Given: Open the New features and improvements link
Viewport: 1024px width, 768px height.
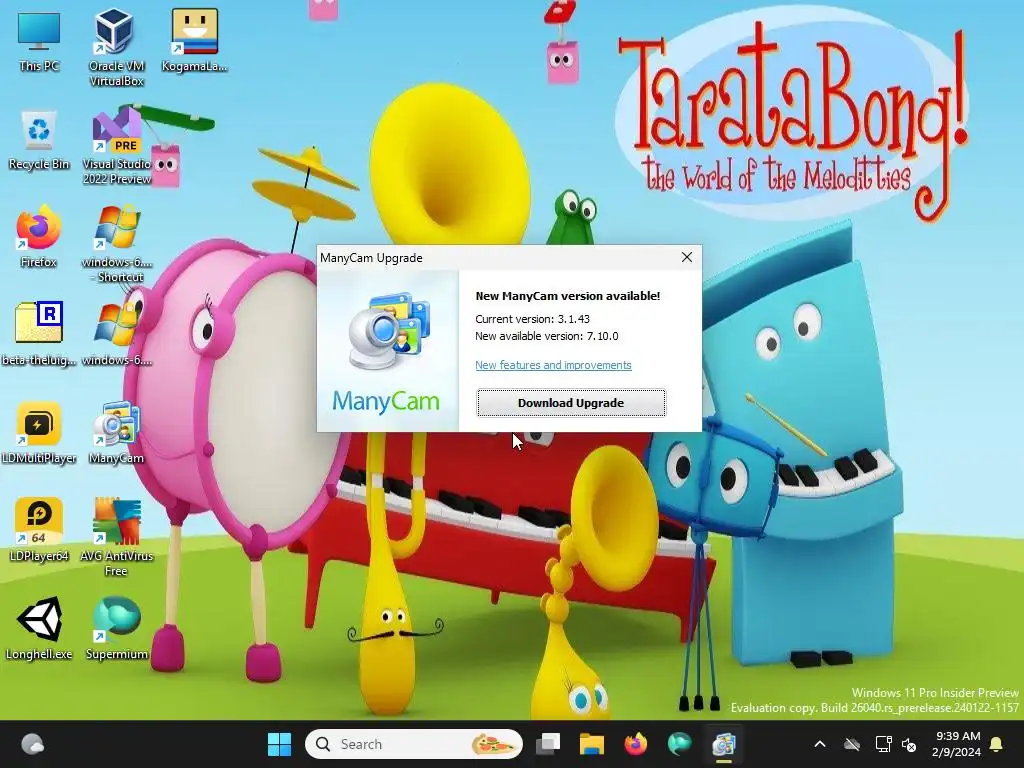Looking at the screenshot, I should [x=553, y=365].
